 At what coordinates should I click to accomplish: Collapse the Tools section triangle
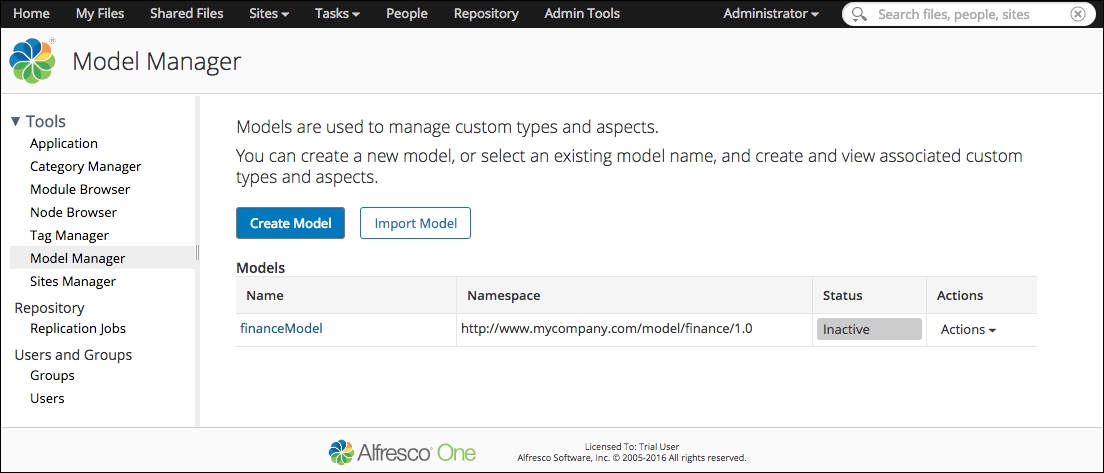point(16,122)
